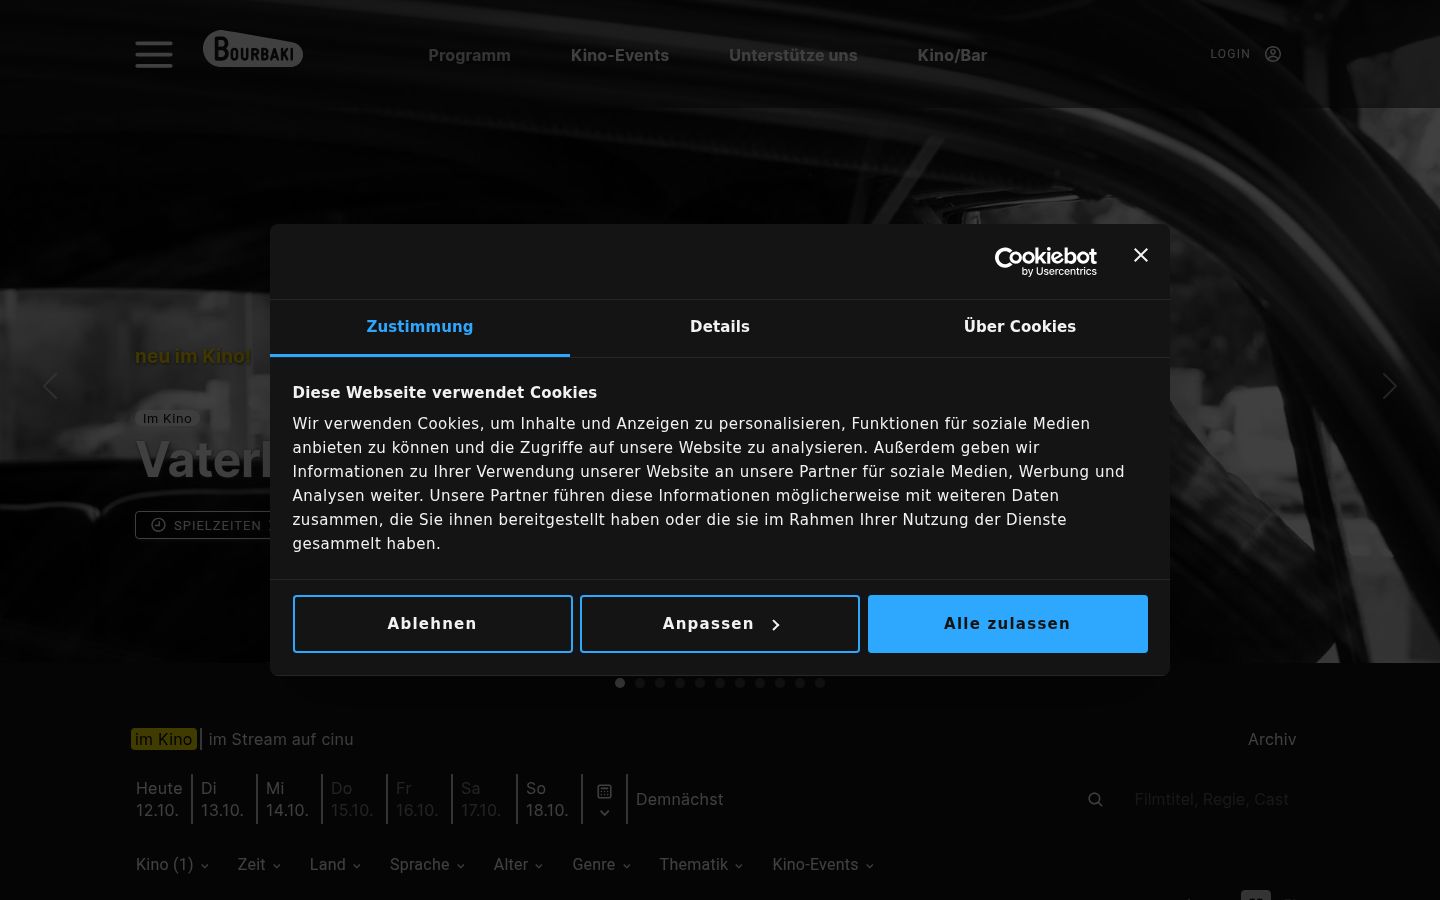The image size is (1440, 900).
Task: Select date Heute 12.10.
Action: pos(159,799)
